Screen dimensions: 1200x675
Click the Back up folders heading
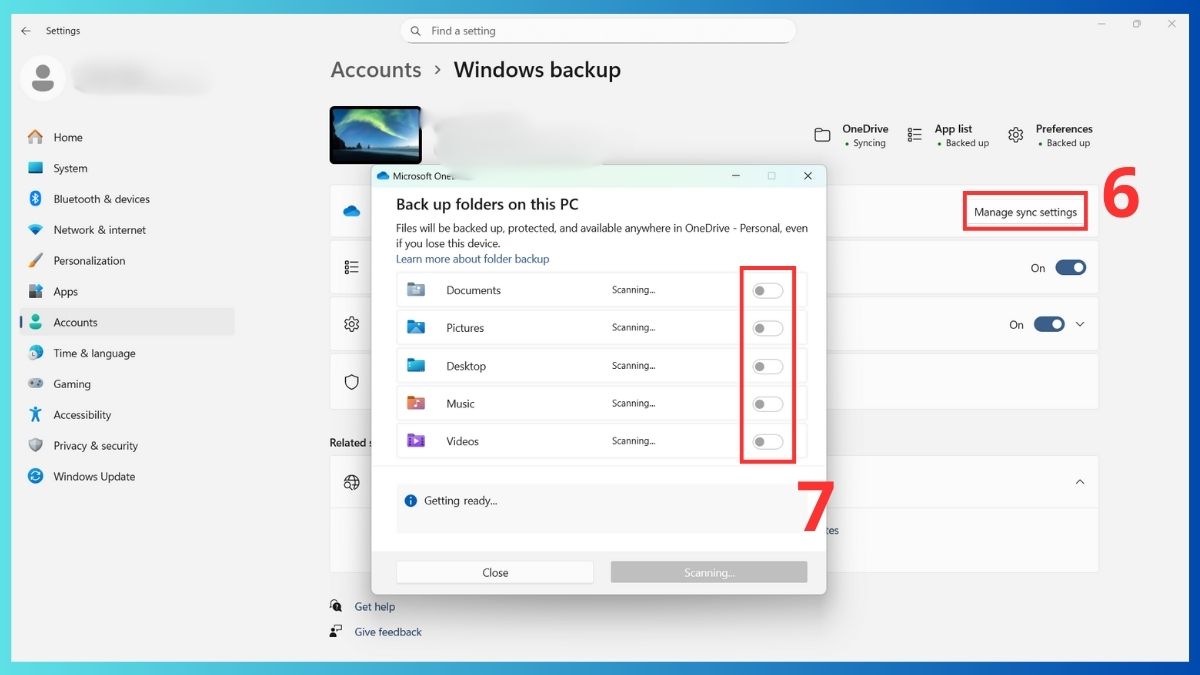(487, 204)
